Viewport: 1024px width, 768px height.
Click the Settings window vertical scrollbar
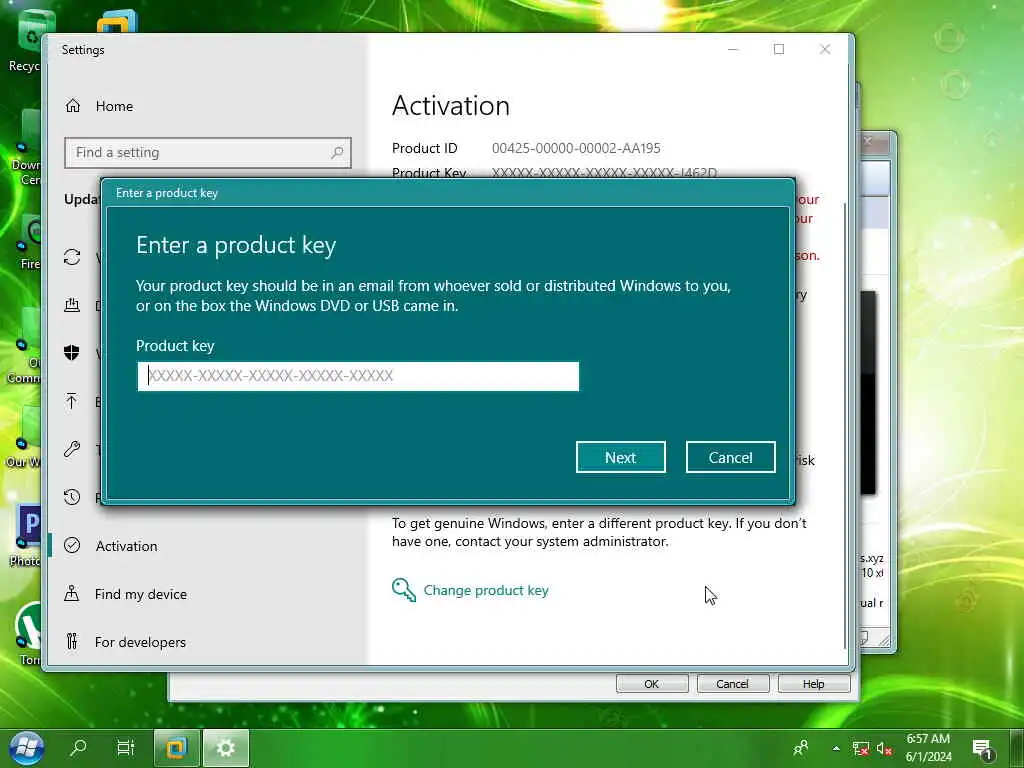point(845,424)
